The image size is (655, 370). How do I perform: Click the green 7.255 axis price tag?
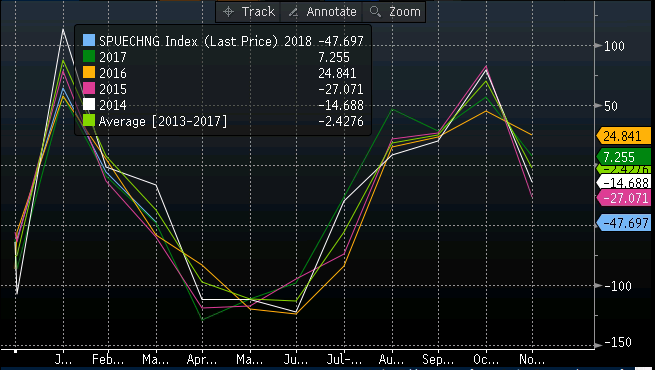(624, 157)
